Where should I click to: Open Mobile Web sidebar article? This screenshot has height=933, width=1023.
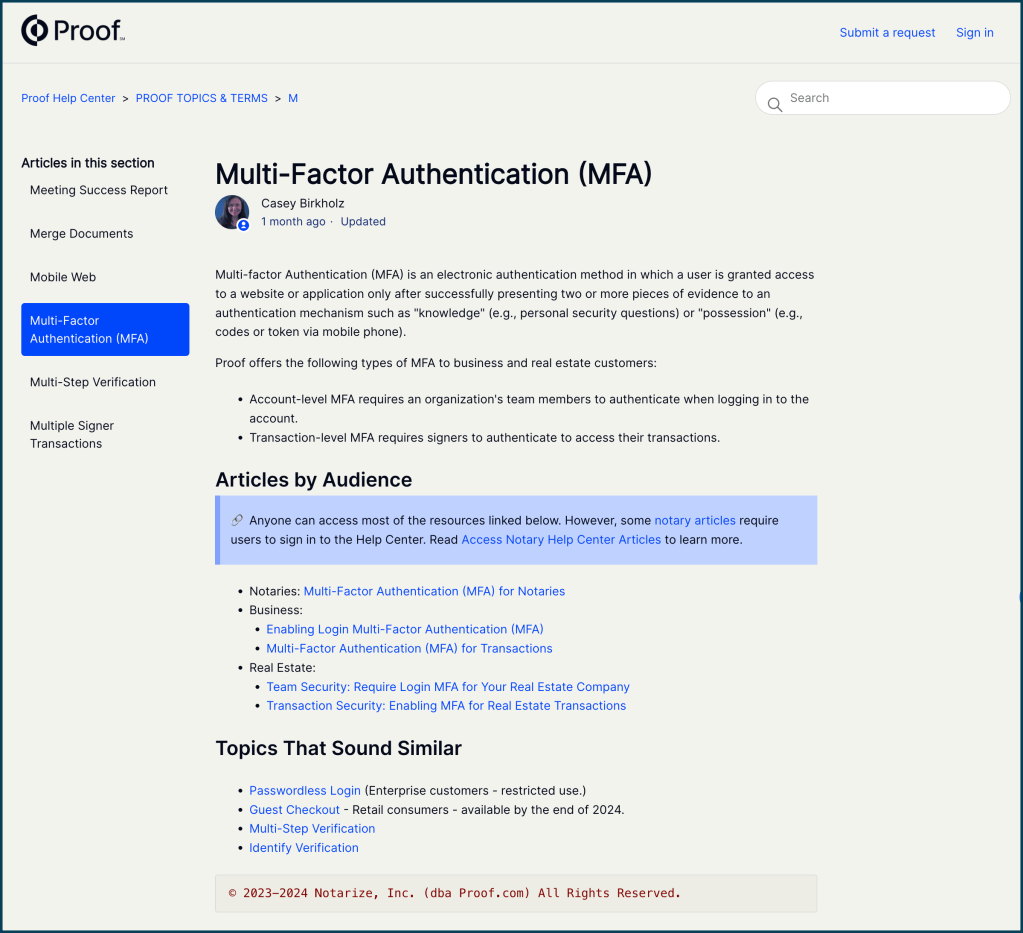[63, 277]
